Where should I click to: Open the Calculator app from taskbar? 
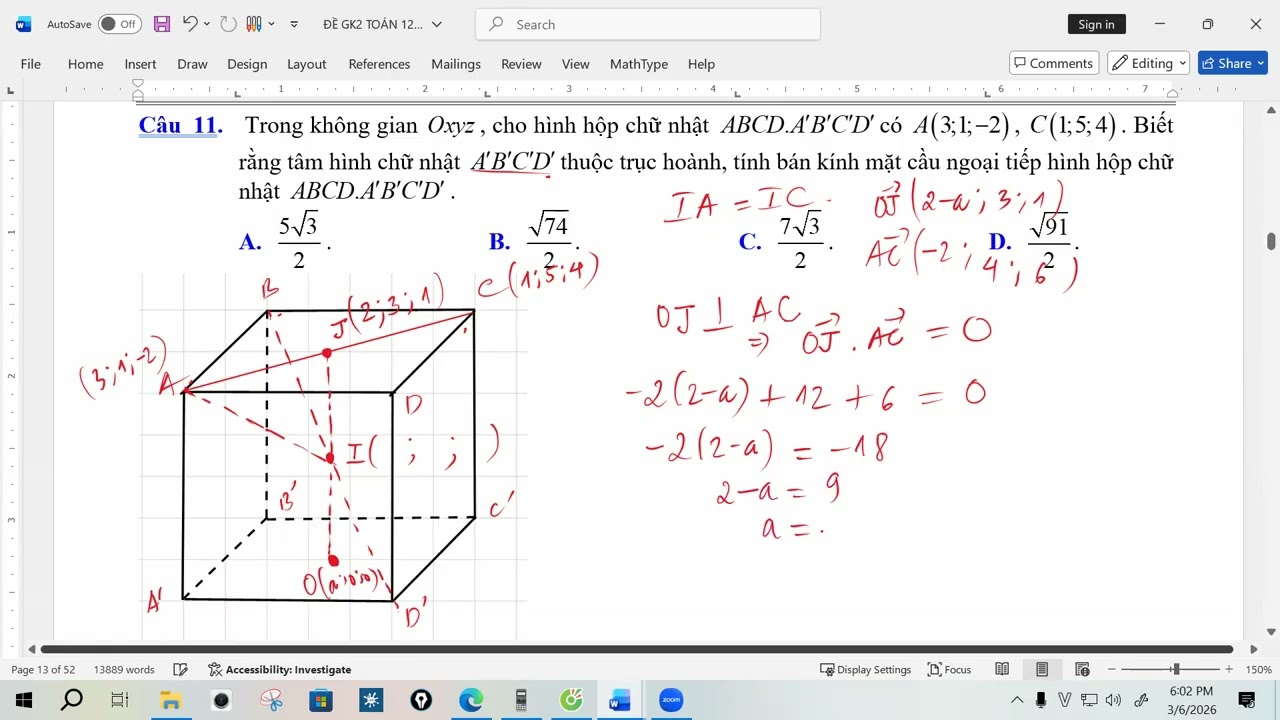click(521, 700)
